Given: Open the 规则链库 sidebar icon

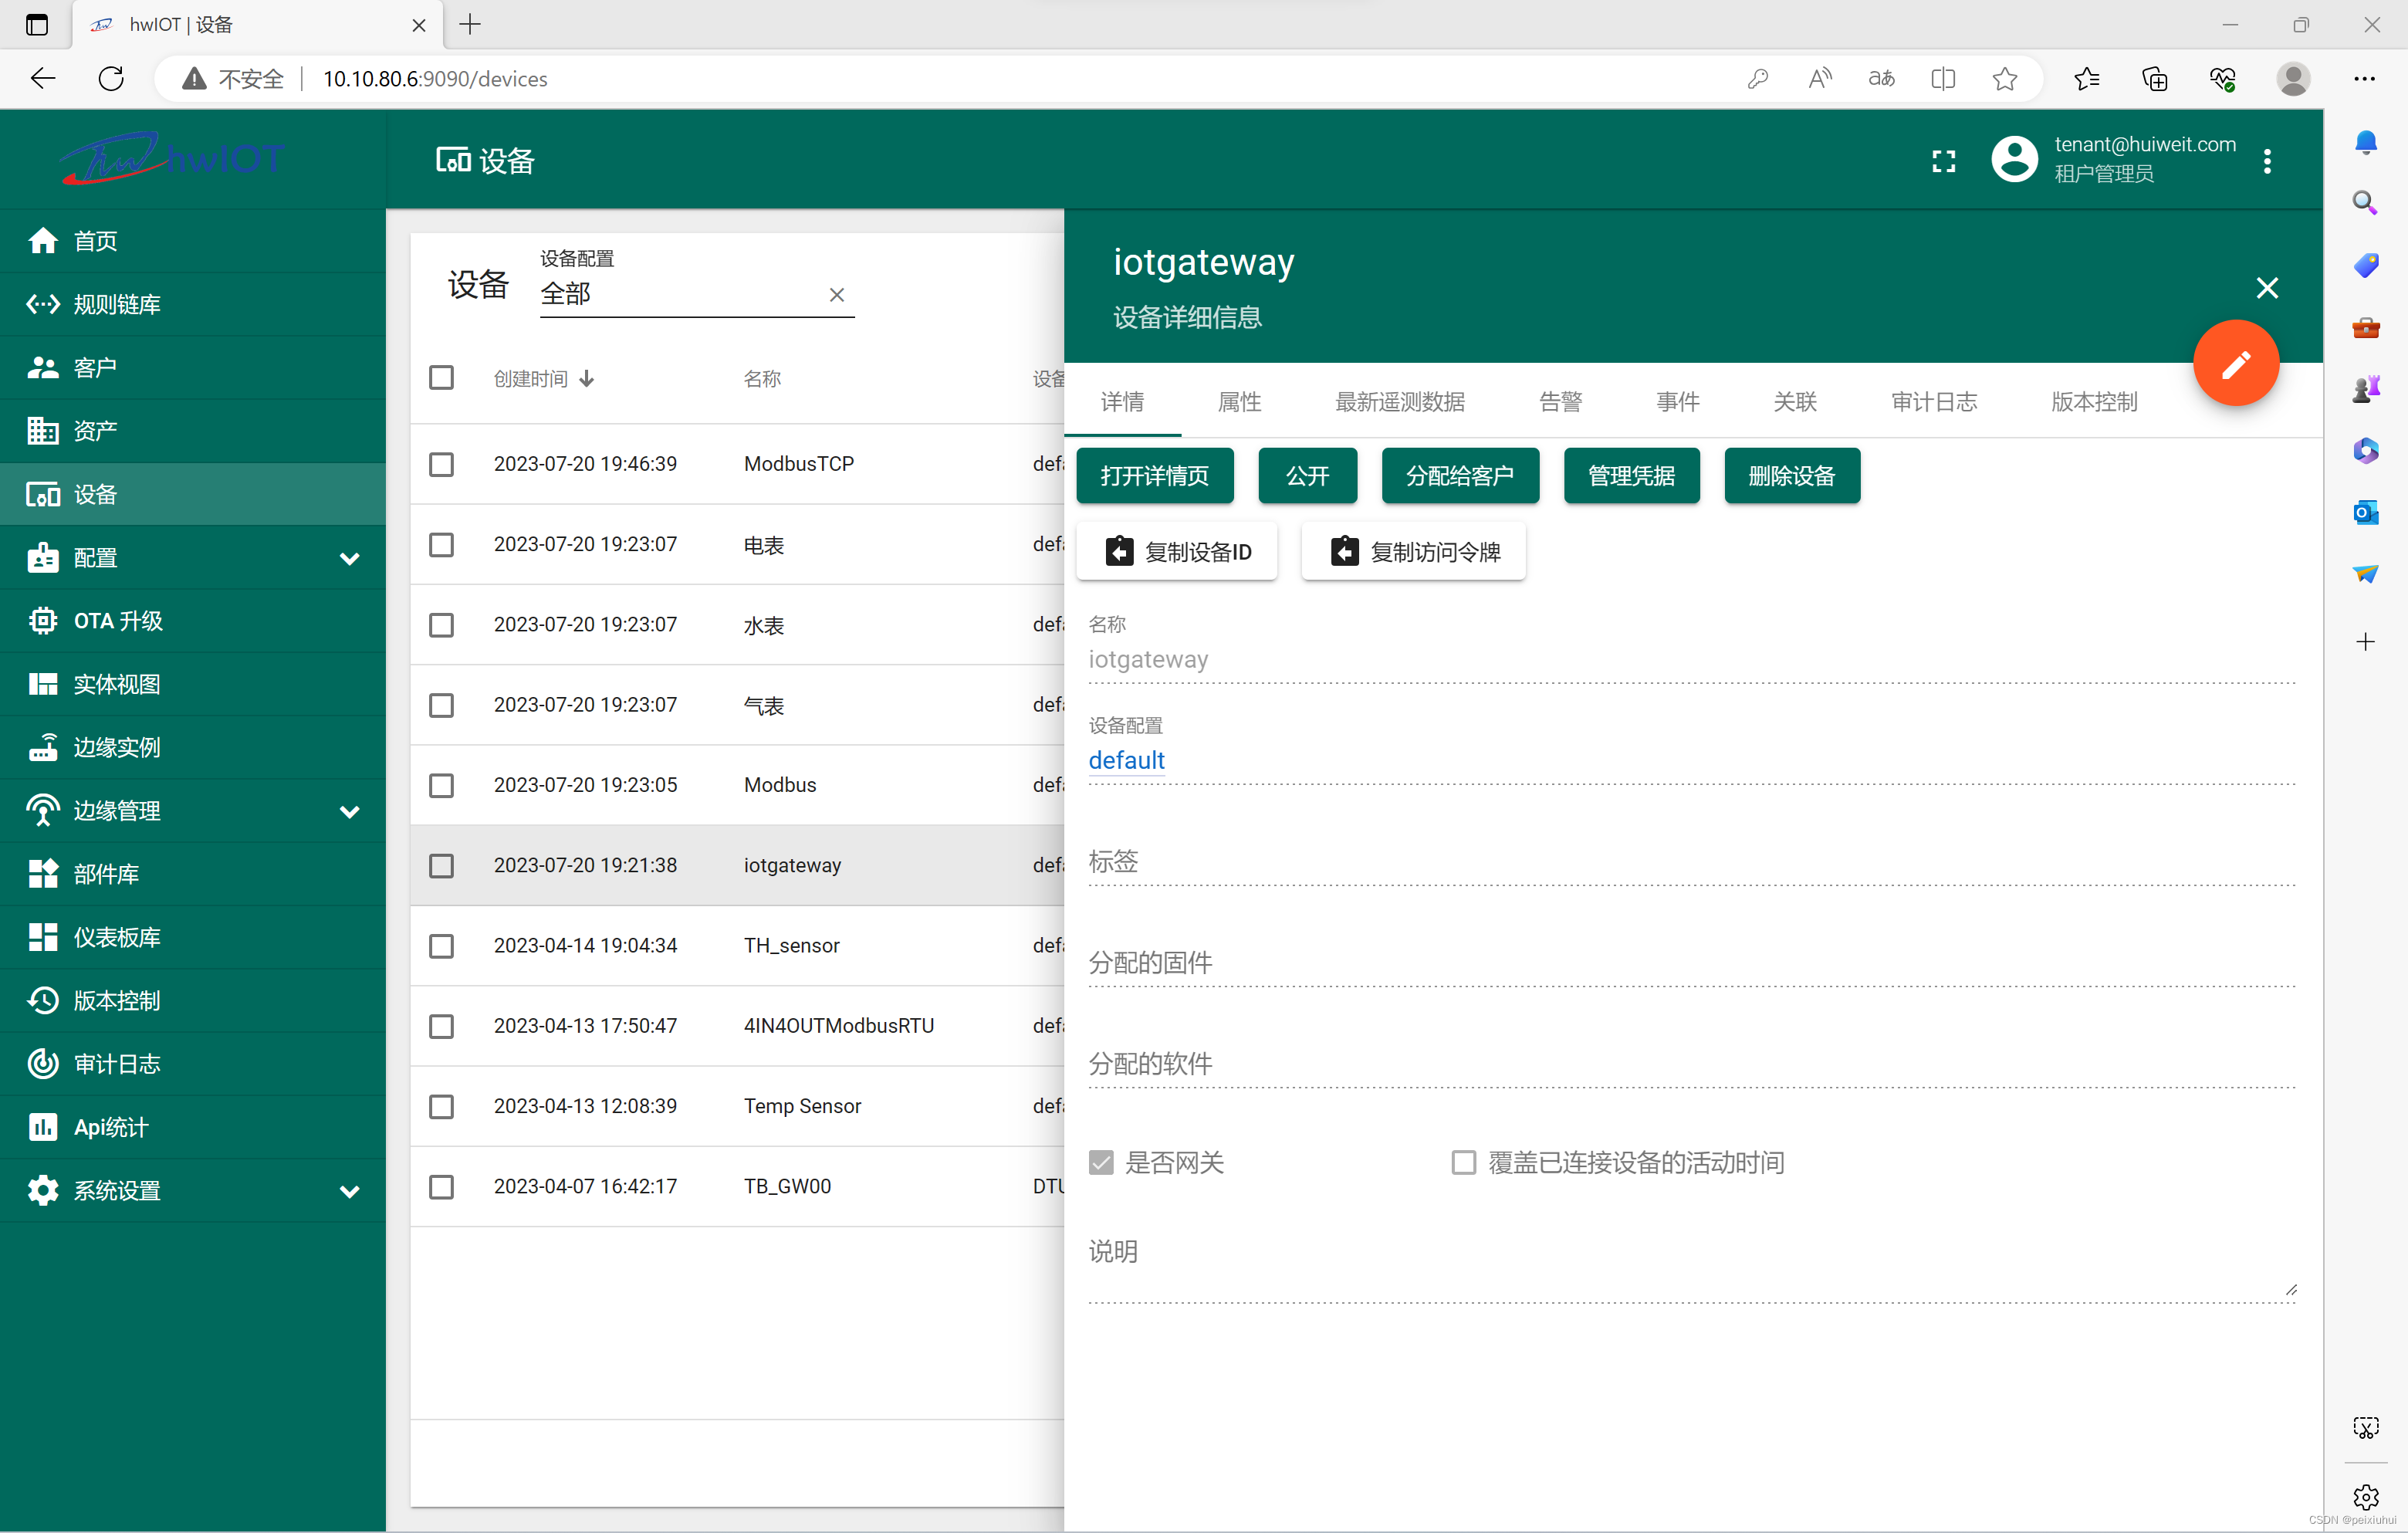Looking at the screenshot, I should [x=42, y=304].
